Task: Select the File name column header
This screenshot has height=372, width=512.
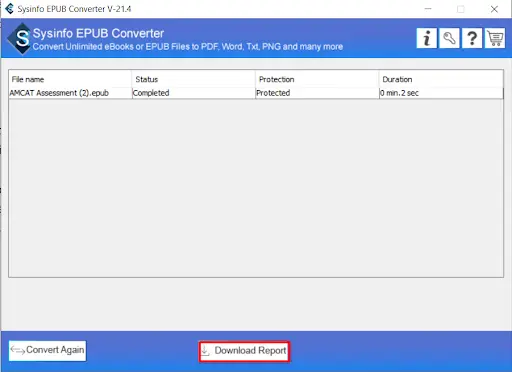Action: click(x=70, y=79)
